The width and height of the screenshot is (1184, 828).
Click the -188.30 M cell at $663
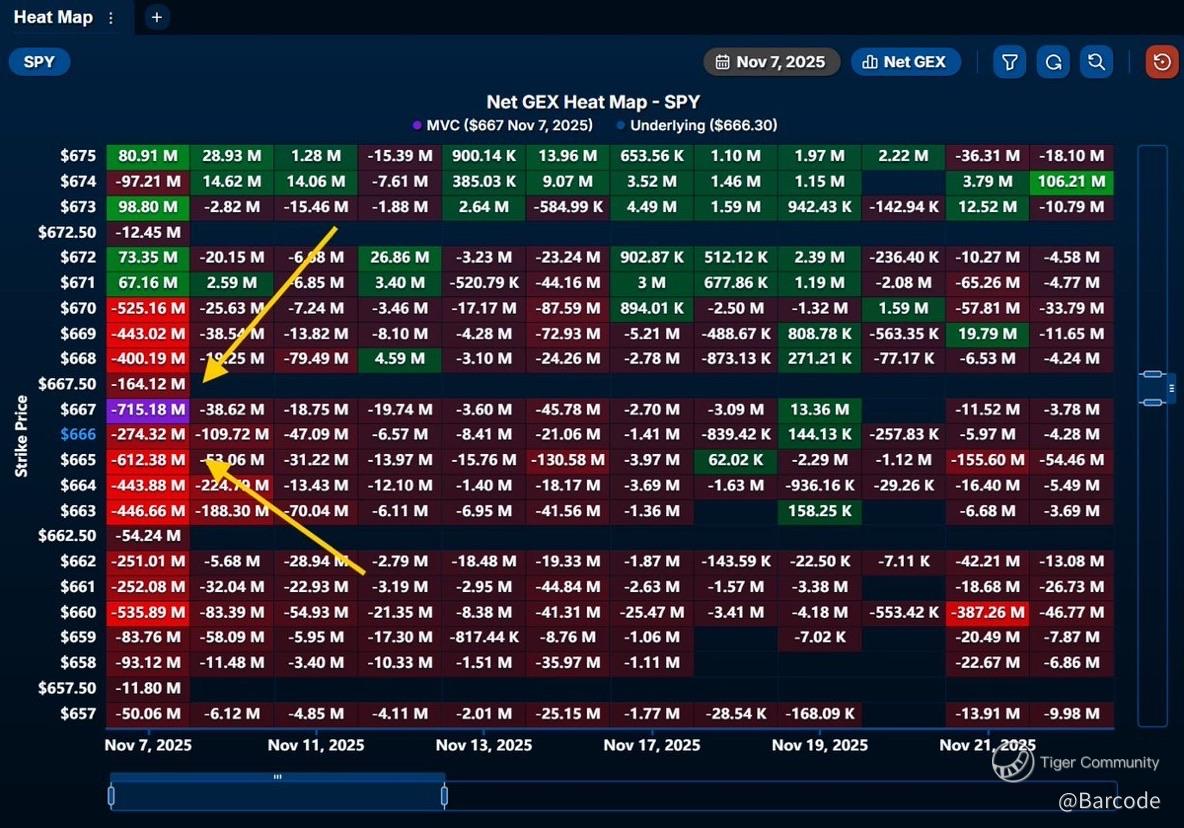click(232, 511)
